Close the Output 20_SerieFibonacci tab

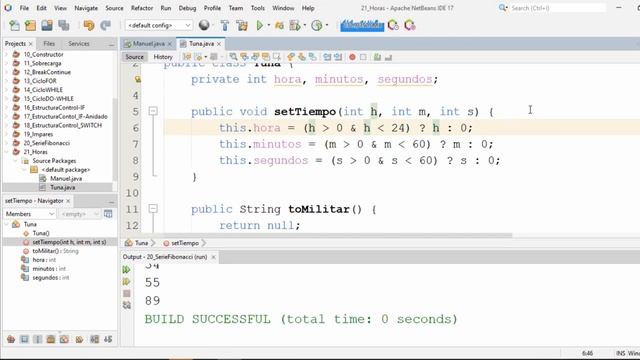[x=213, y=257]
